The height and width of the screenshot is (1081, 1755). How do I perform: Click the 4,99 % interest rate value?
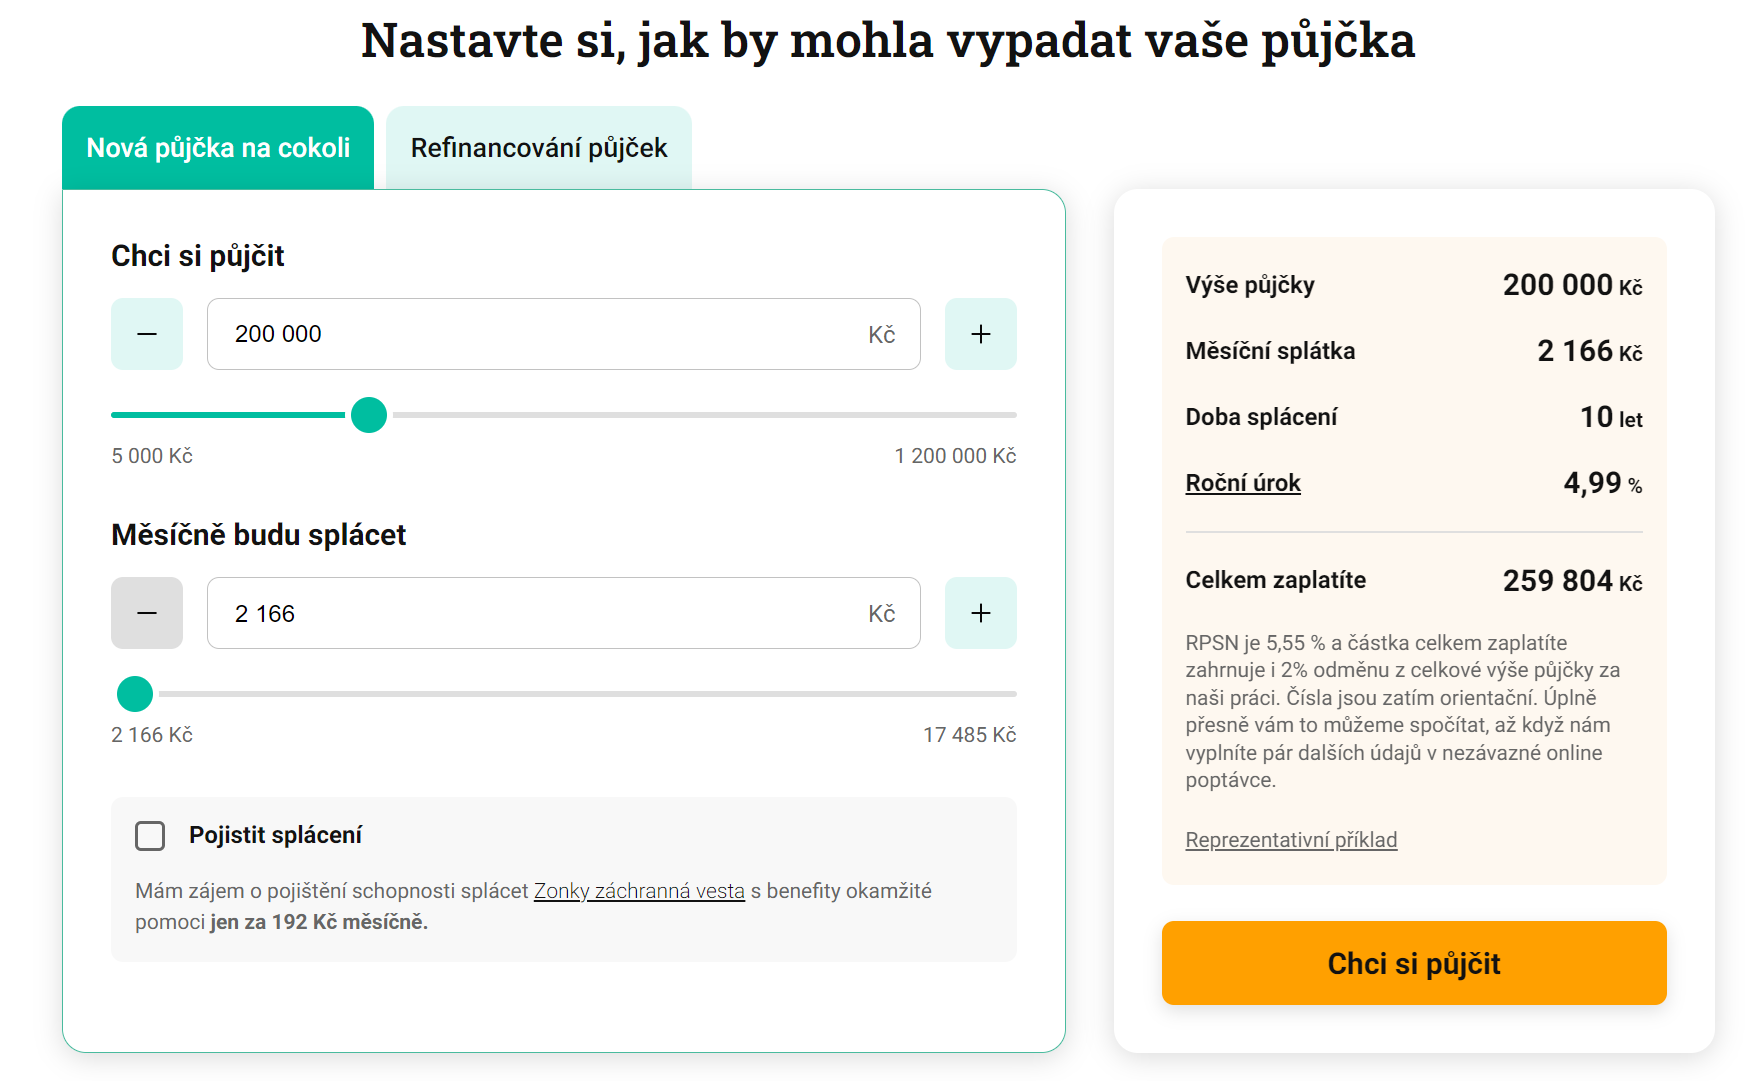[1603, 483]
